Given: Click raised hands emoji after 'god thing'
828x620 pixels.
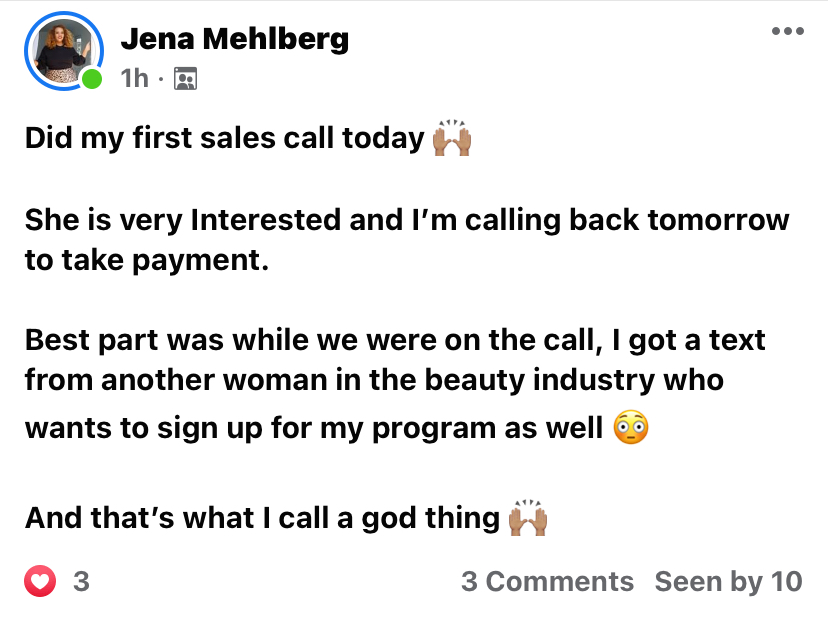Looking at the screenshot, I should pos(528,516).
